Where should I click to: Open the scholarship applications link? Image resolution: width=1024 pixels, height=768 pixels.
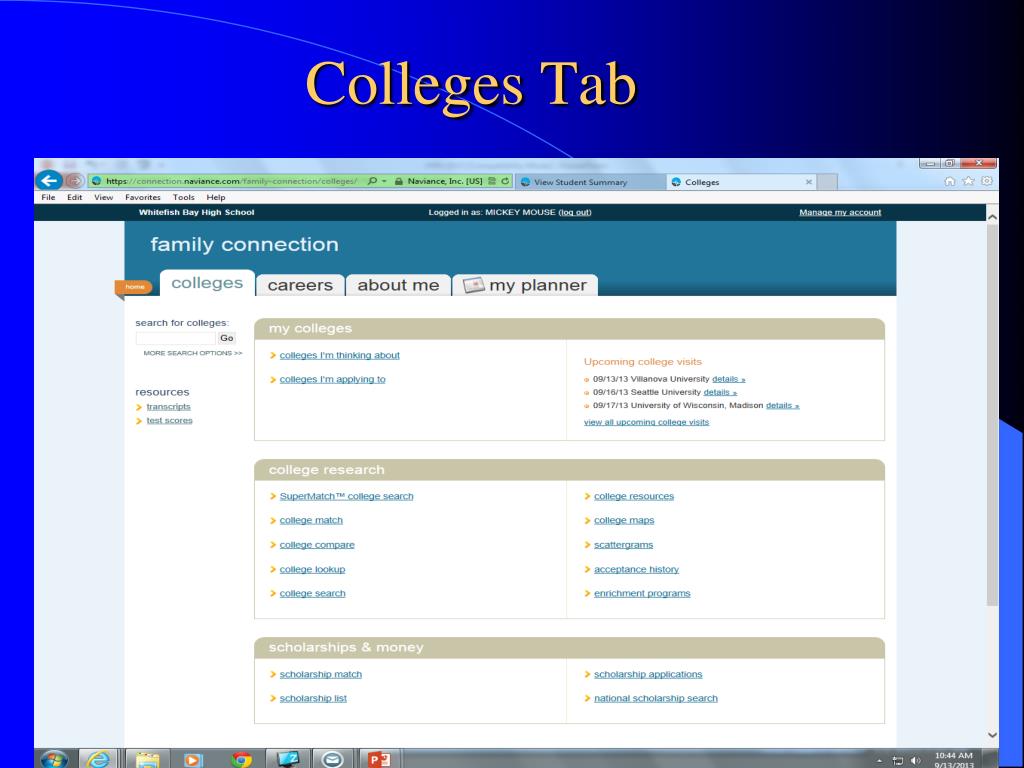point(648,675)
